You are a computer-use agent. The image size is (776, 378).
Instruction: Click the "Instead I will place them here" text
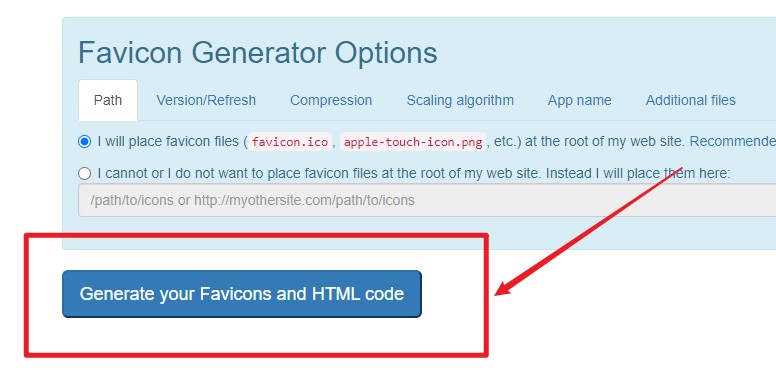coord(638,174)
